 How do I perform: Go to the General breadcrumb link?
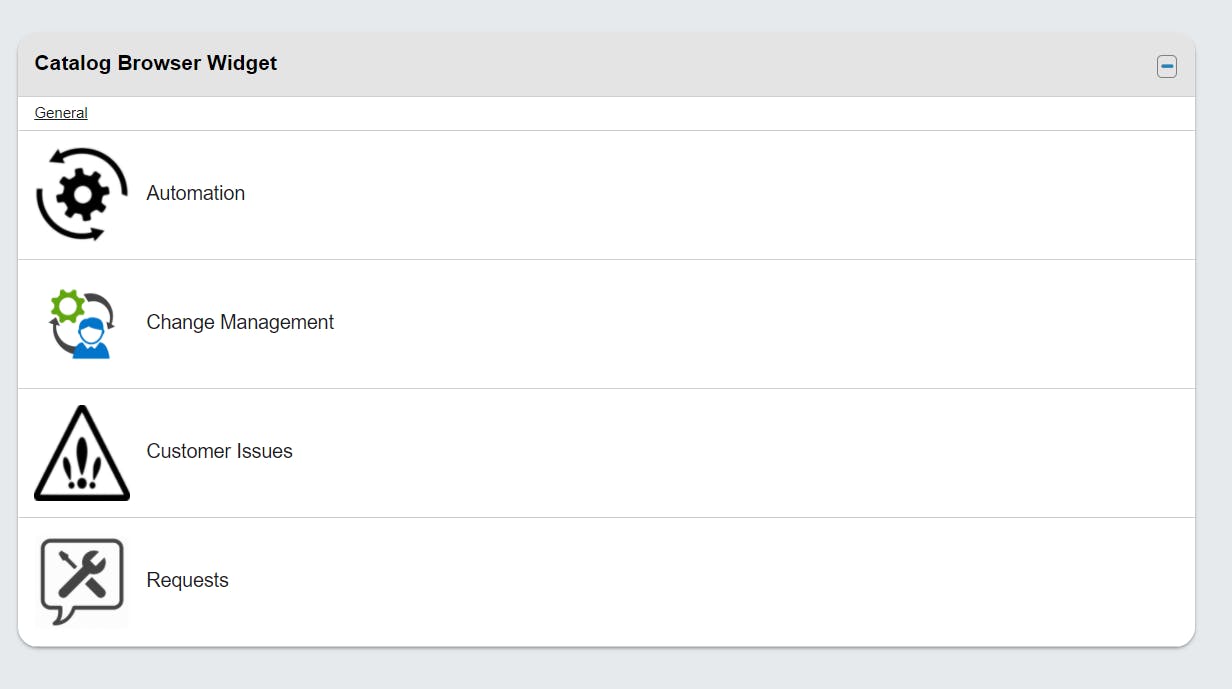click(61, 113)
